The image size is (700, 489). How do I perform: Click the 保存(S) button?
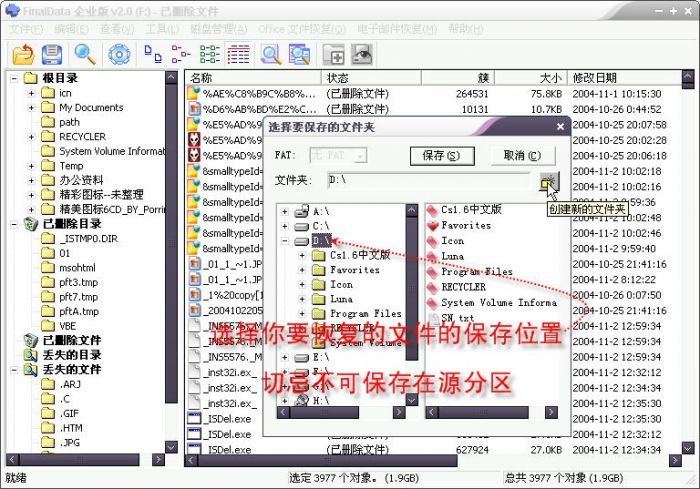[442, 156]
